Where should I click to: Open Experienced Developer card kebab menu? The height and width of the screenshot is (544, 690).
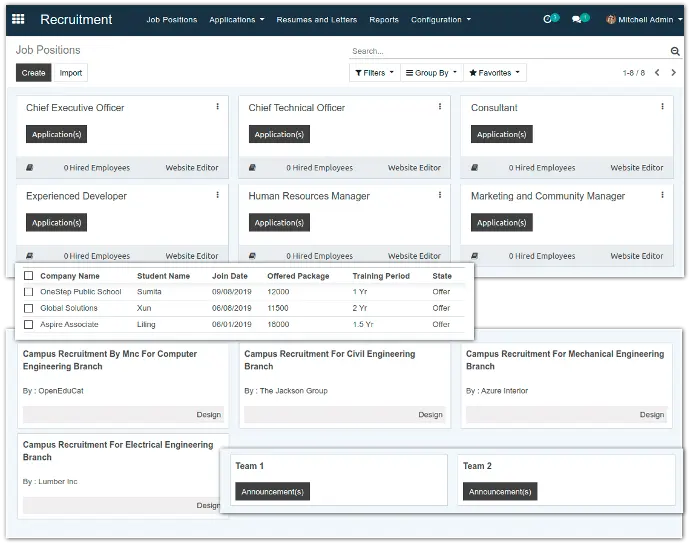point(217,195)
